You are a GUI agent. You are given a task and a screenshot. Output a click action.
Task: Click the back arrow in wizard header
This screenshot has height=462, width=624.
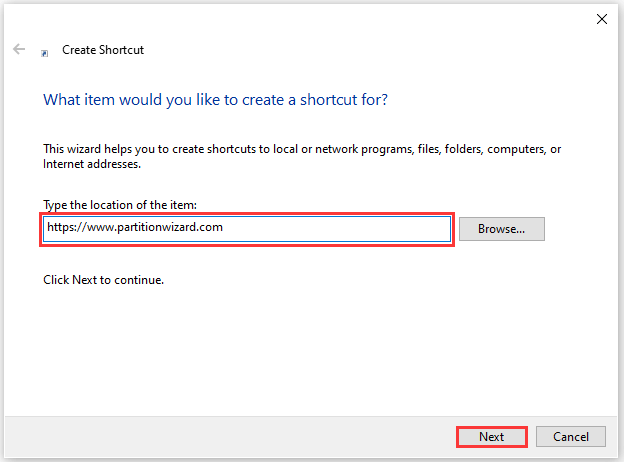click(19, 49)
